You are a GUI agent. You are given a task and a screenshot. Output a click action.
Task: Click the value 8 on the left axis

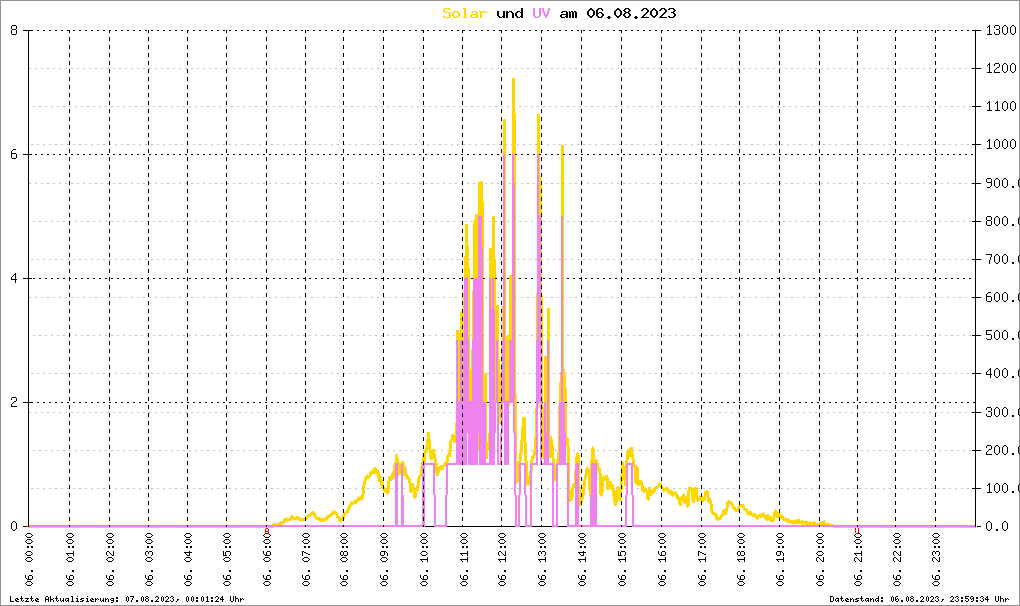pos(14,30)
